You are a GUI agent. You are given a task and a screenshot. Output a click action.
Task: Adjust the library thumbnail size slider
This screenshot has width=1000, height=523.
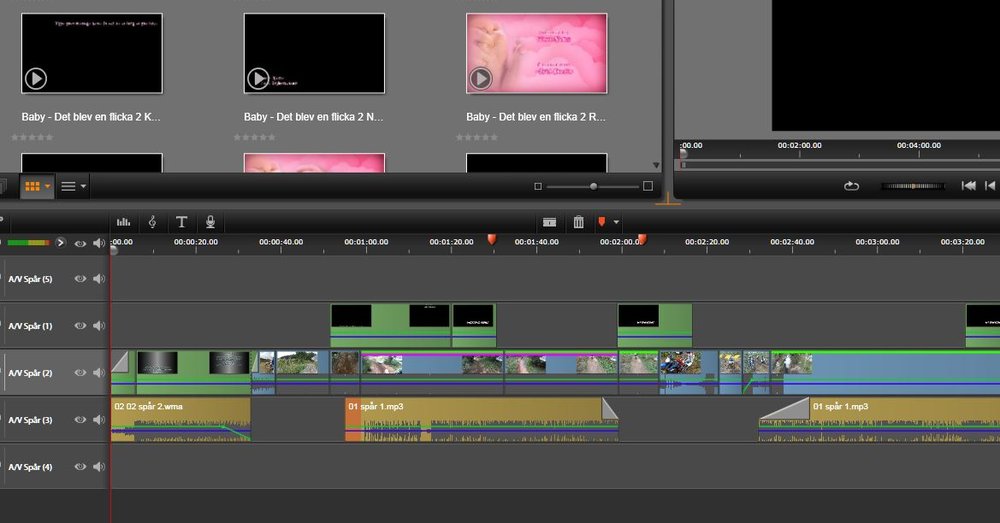click(593, 186)
